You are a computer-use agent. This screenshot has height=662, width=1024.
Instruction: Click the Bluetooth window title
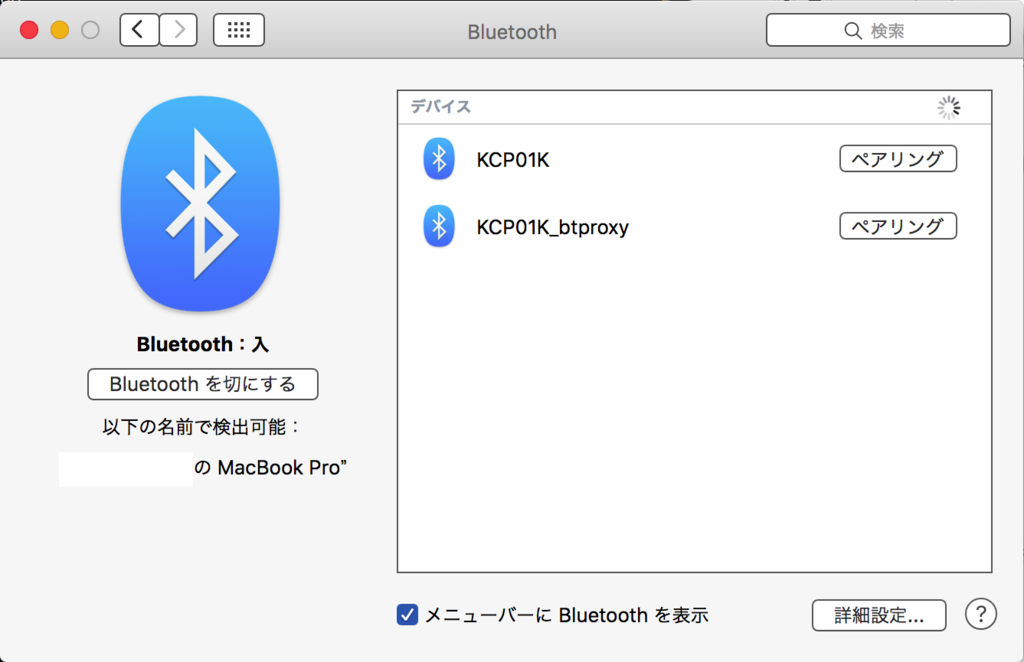tap(512, 31)
